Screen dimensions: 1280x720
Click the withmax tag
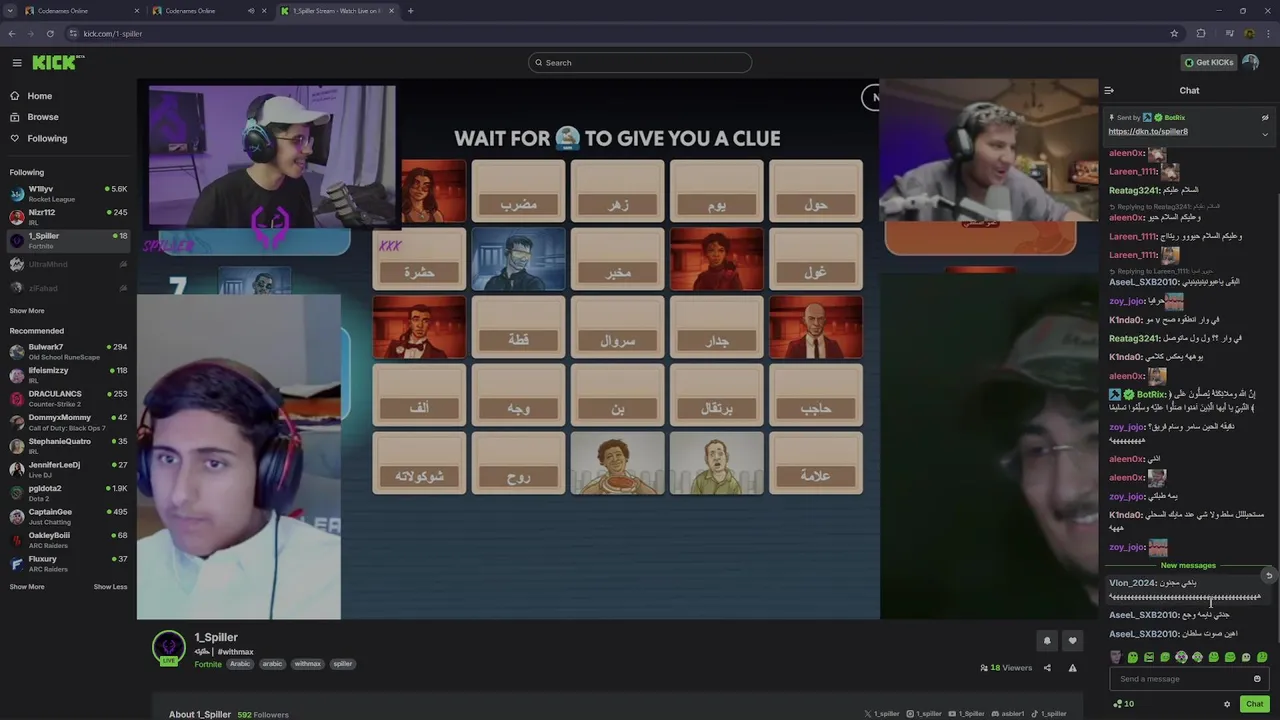(x=307, y=664)
